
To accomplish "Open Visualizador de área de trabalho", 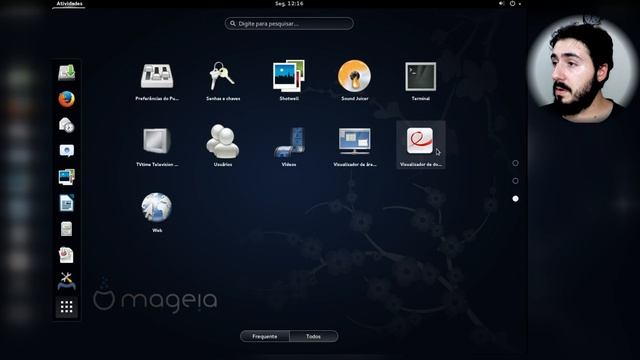I will coord(354,147).
